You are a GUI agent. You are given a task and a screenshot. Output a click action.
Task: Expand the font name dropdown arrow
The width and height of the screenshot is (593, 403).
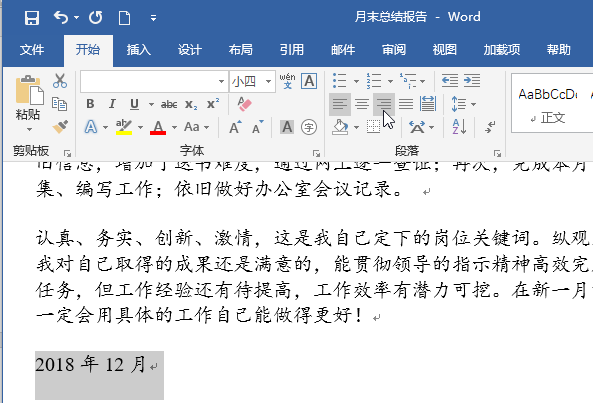coord(221,81)
